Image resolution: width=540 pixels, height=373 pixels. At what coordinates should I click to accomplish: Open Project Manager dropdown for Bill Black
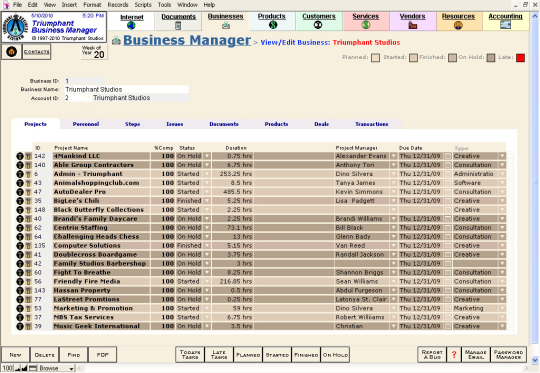(x=393, y=228)
